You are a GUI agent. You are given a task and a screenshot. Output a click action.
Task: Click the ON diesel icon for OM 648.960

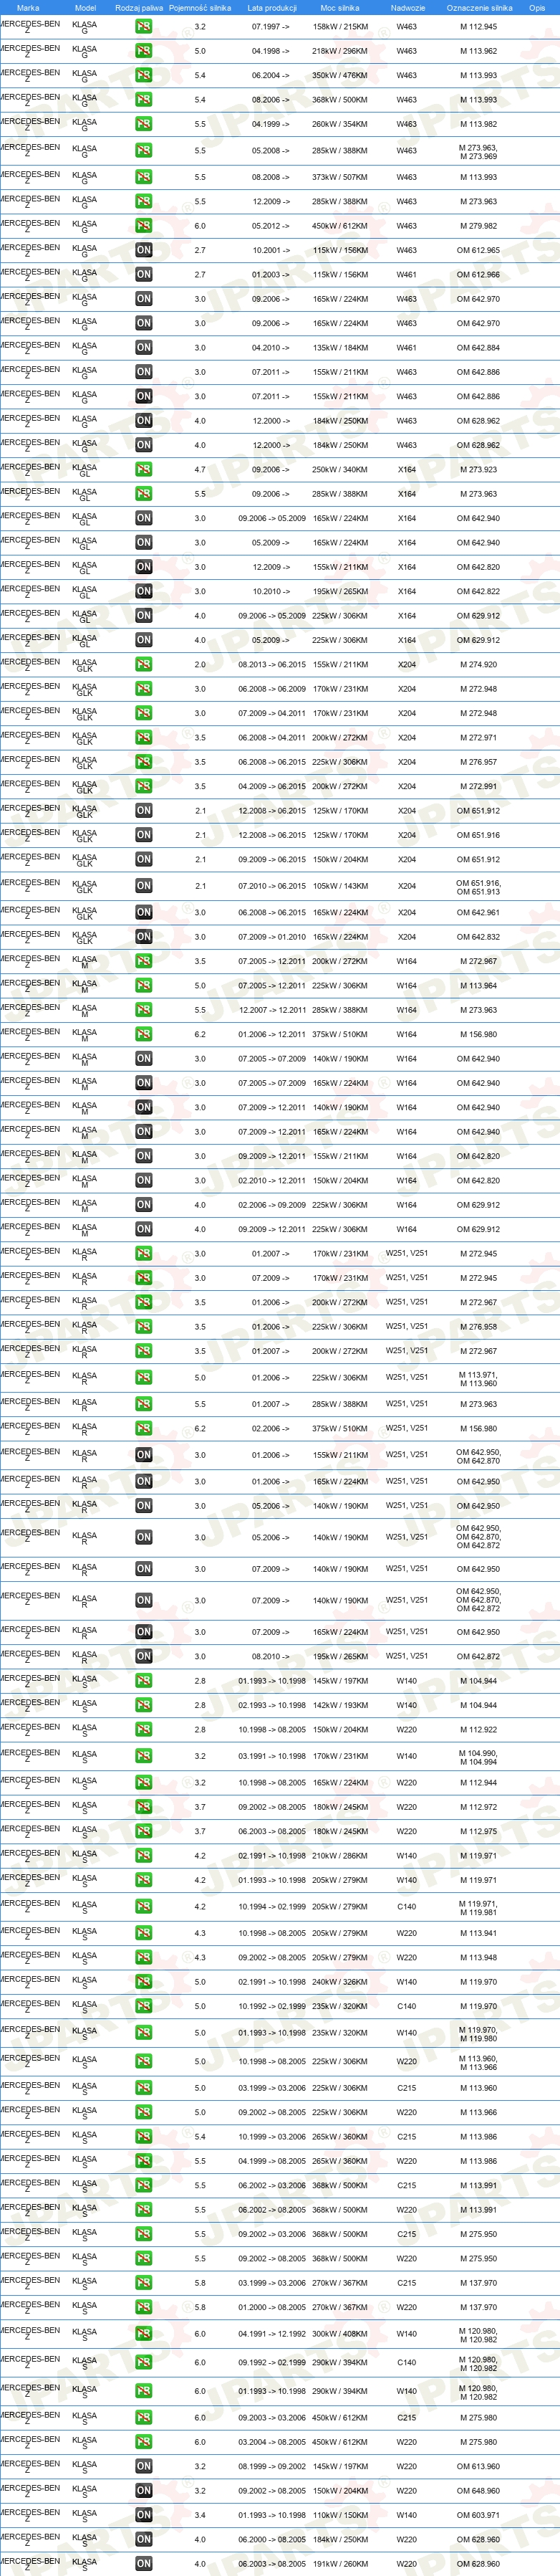click(x=144, y=2491)
